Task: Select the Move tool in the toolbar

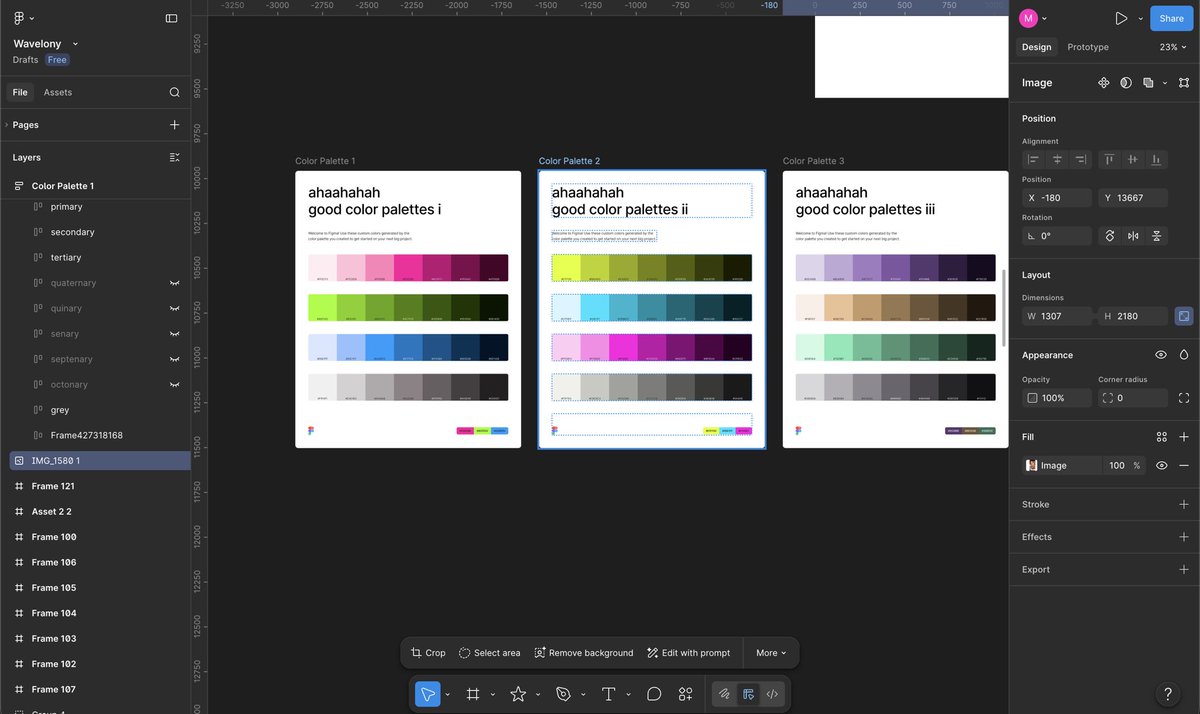Action: click(x=427, y=694)
